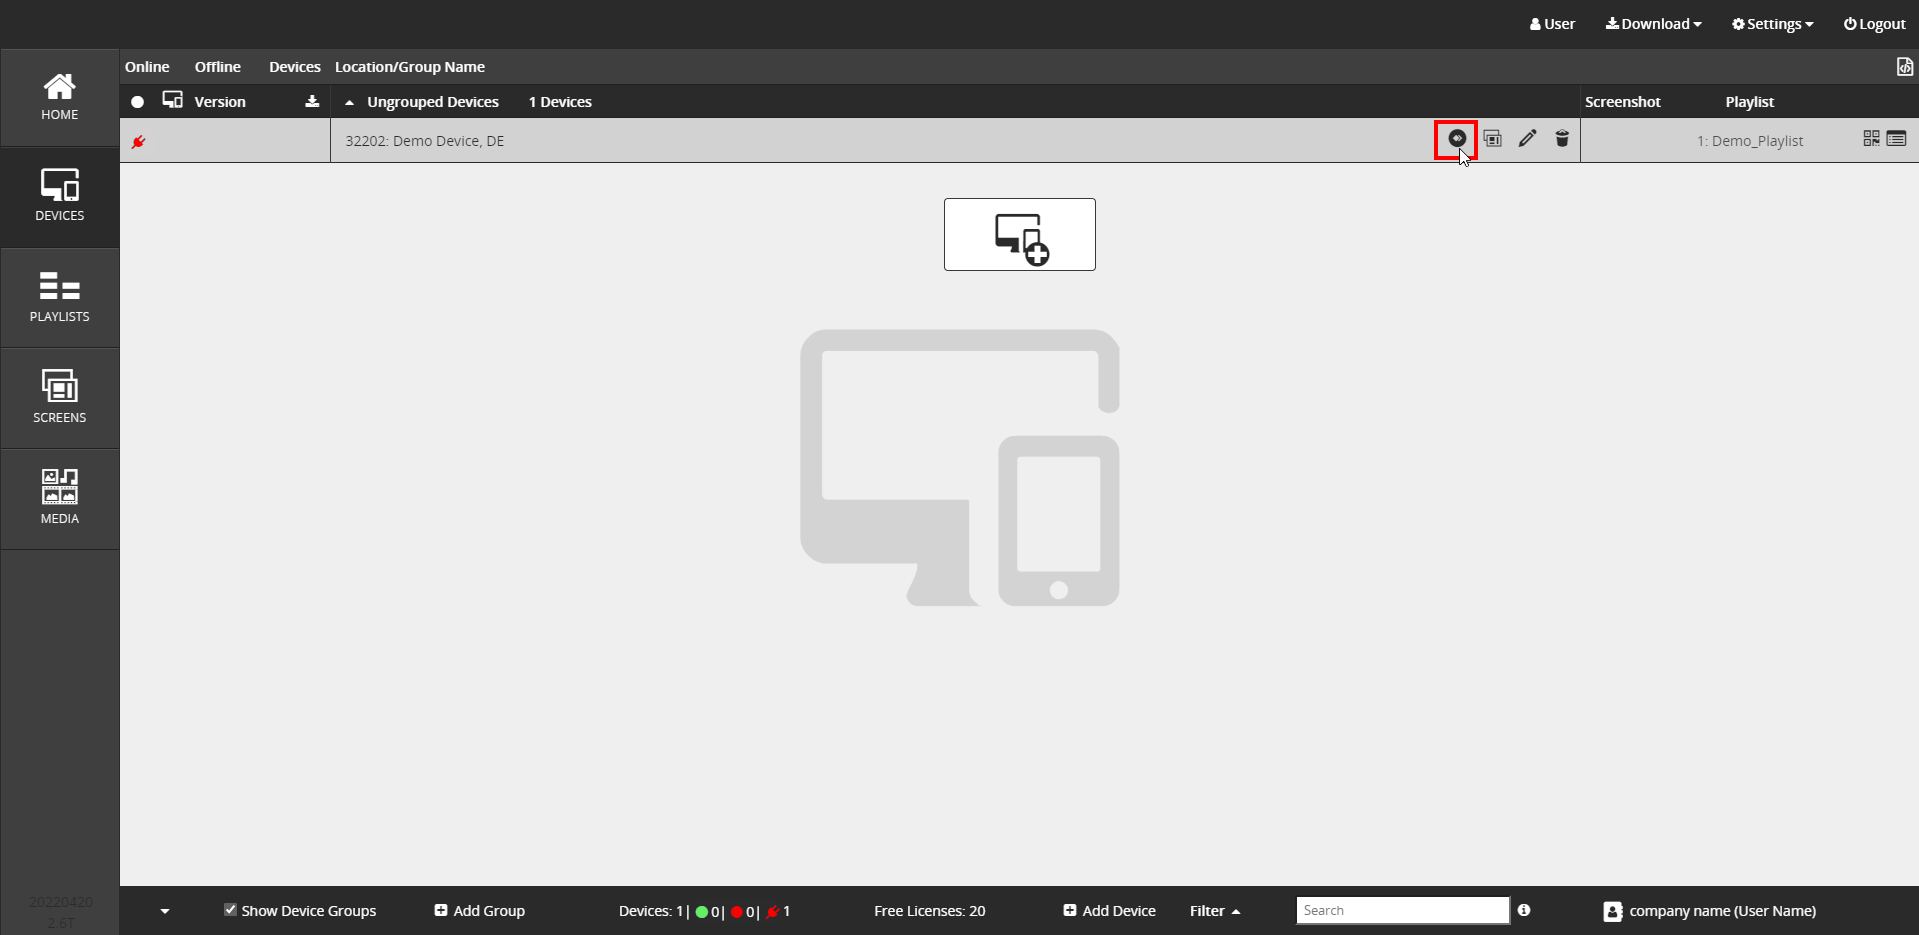Click the large add-device icon button
The image size is (1919, 935).
[1020, 235]
